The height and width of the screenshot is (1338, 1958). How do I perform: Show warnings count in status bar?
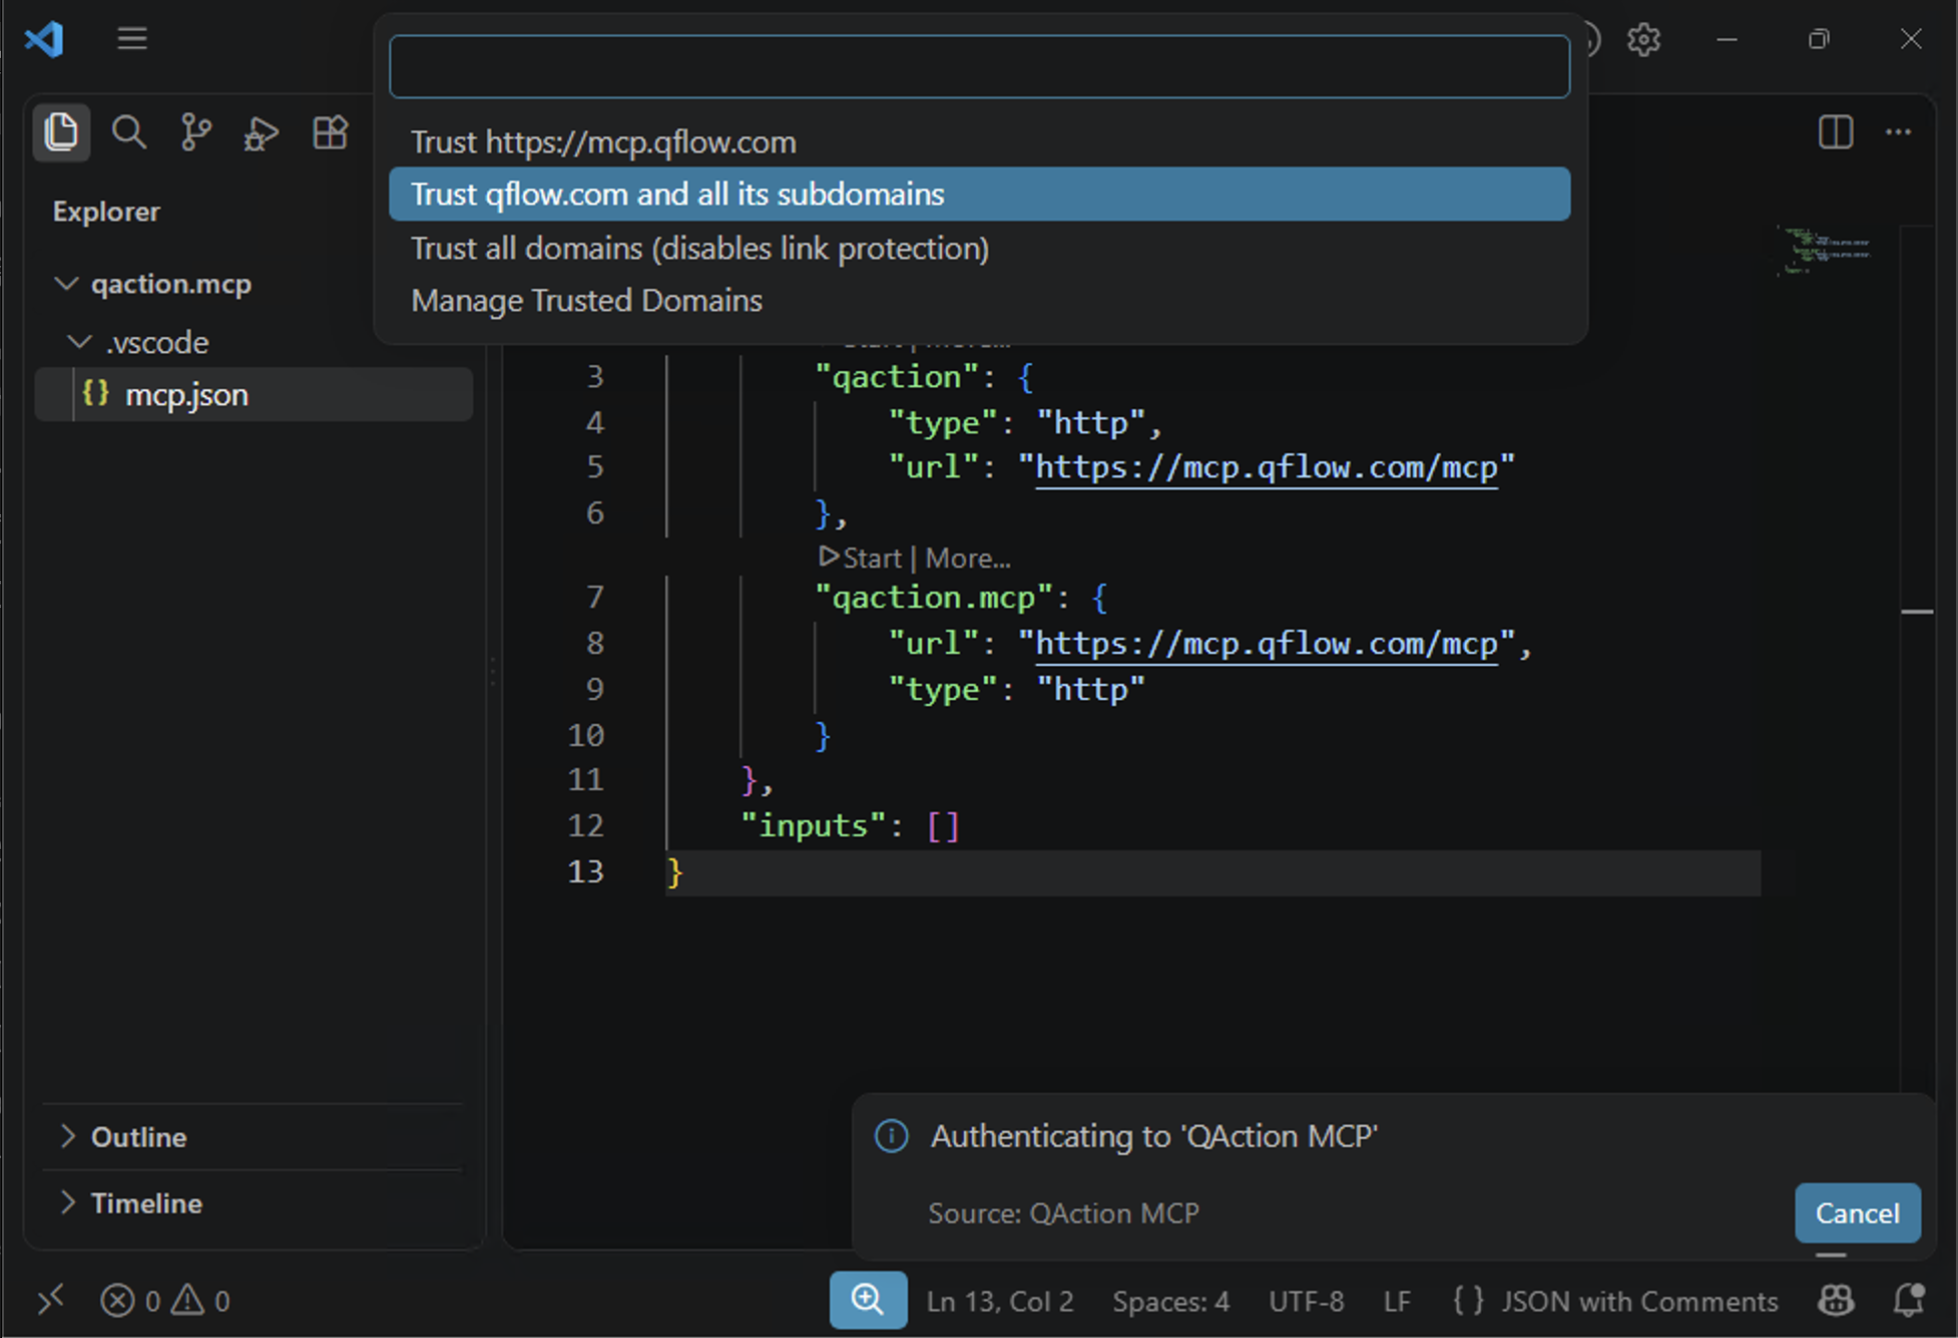tap(201, 1300)
